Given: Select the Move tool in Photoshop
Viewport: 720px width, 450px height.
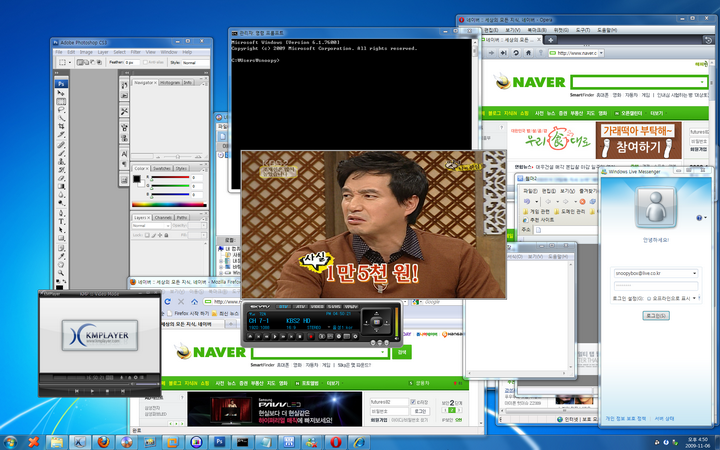Looking at the screenshot, I should click(61, 93).
